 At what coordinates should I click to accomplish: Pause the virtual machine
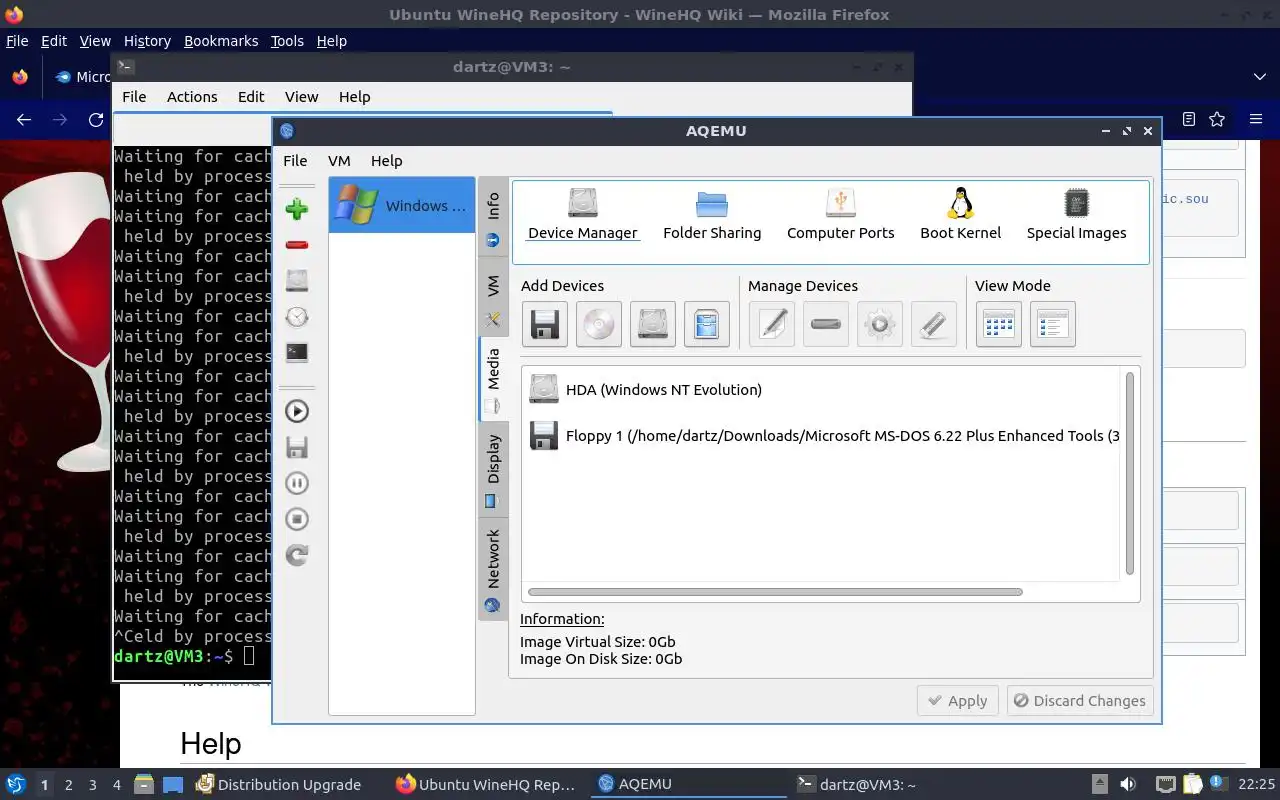pyautogui.click(x=297, y=483)
